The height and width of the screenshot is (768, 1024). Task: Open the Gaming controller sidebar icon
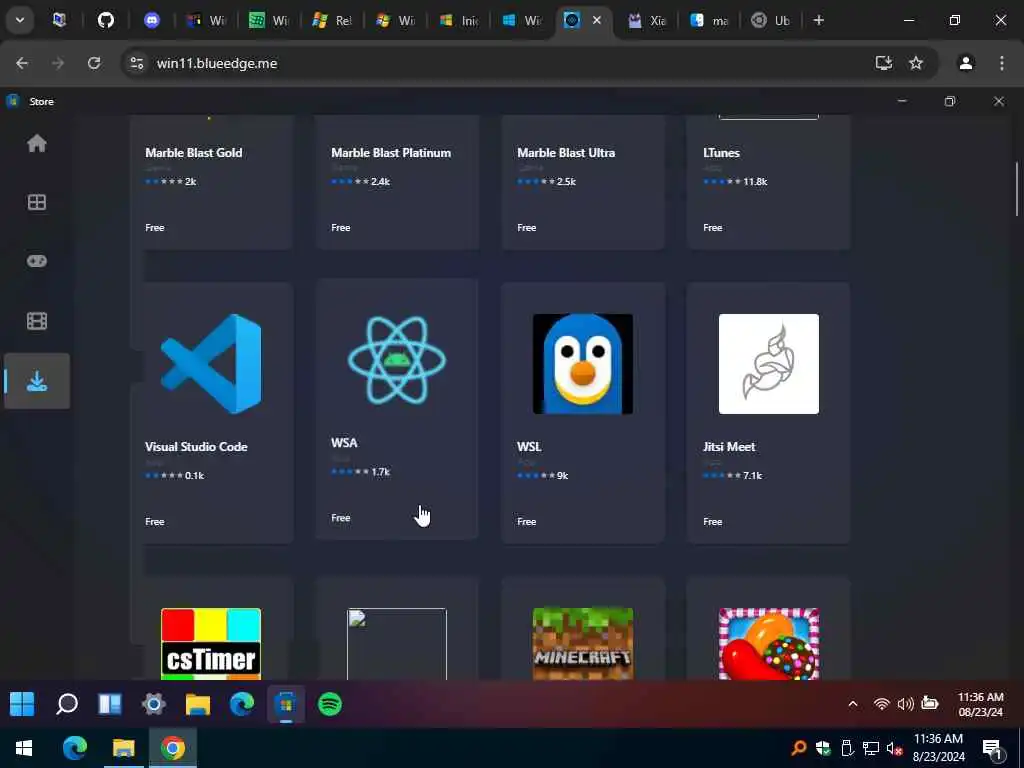pyautogui.click(x=37, y=261)
